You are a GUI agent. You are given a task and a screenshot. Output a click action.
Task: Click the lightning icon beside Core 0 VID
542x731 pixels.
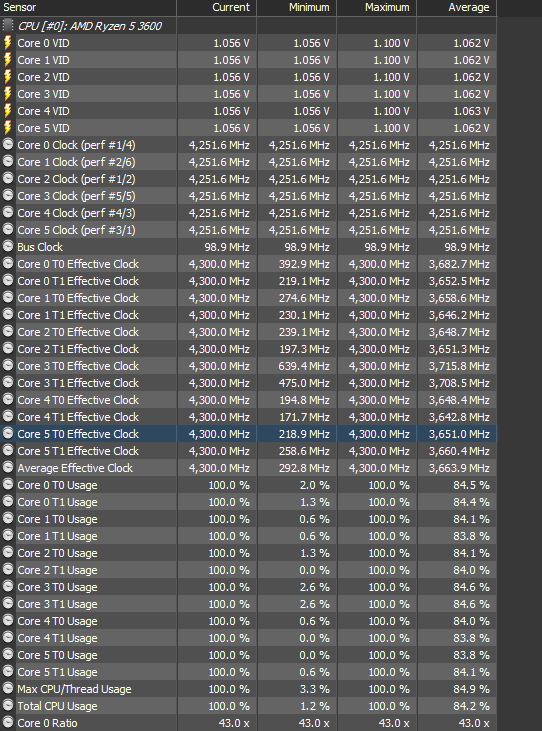[x=7, y=43]
